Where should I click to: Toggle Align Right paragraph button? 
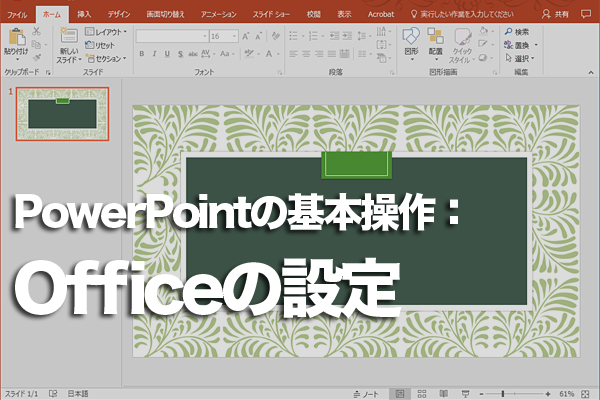point(319,54)
